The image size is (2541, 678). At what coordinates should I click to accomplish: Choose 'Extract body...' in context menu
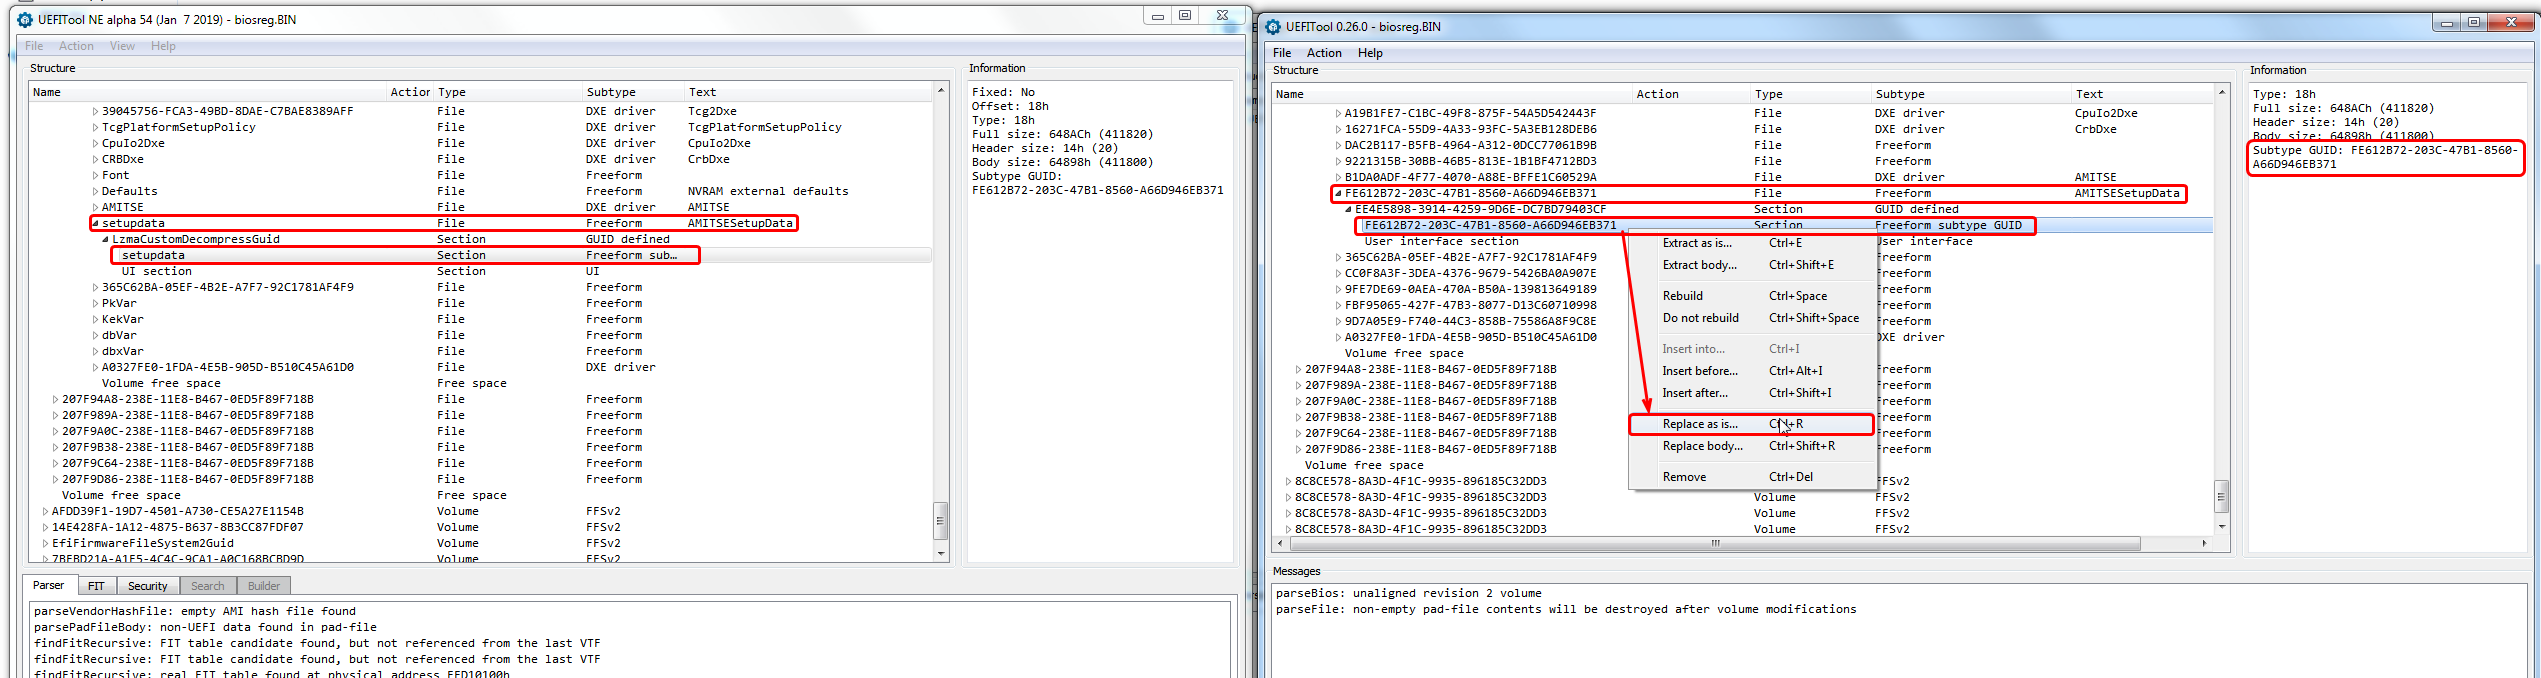[x=1752, y=265]
